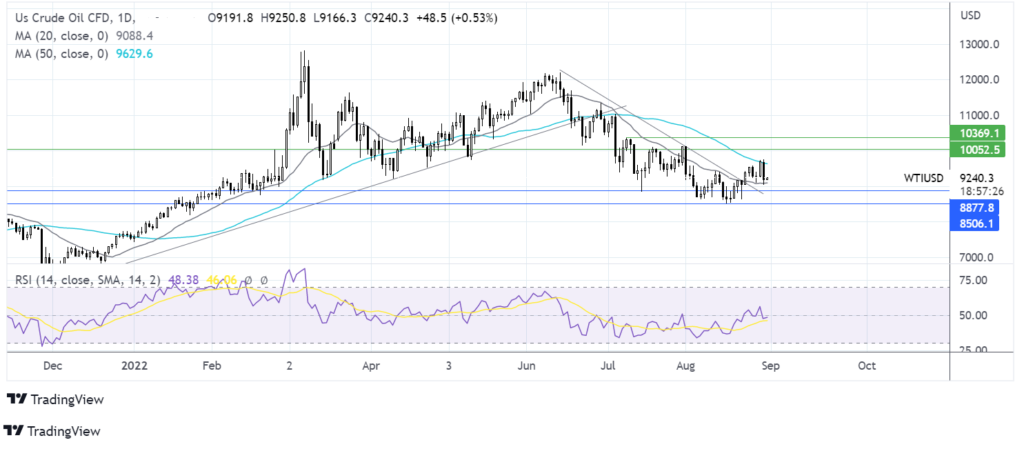Click the Feb date on time axis
This screenshot has height=449, width=1024.
coord(214,365)
